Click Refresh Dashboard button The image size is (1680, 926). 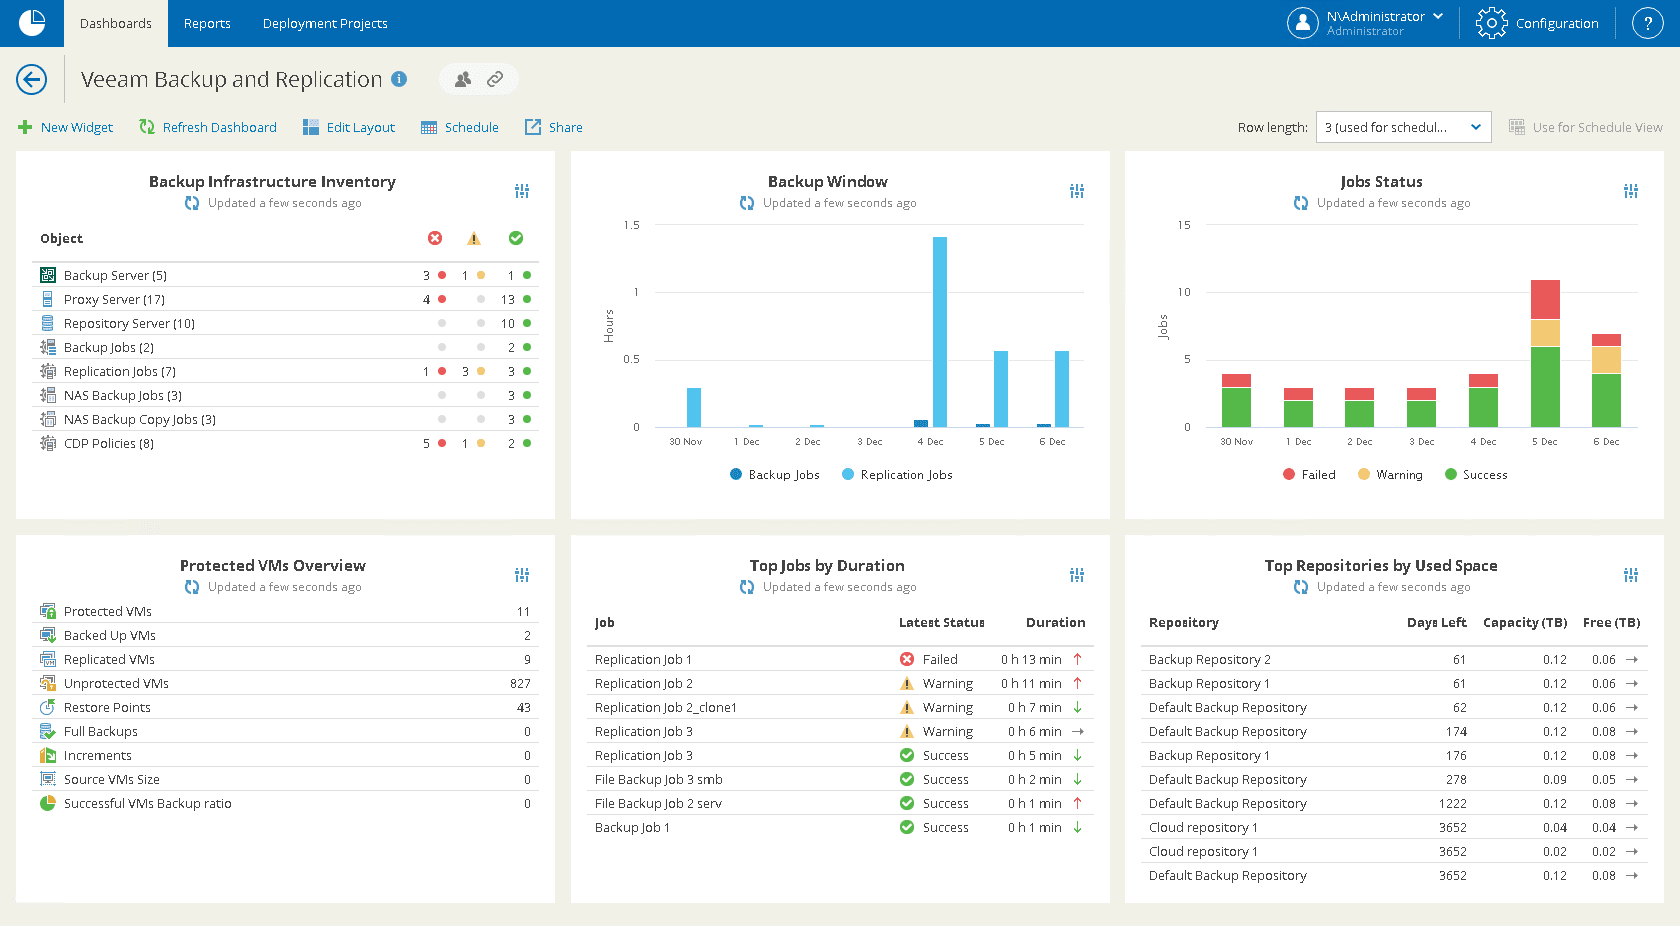(208, 127)
